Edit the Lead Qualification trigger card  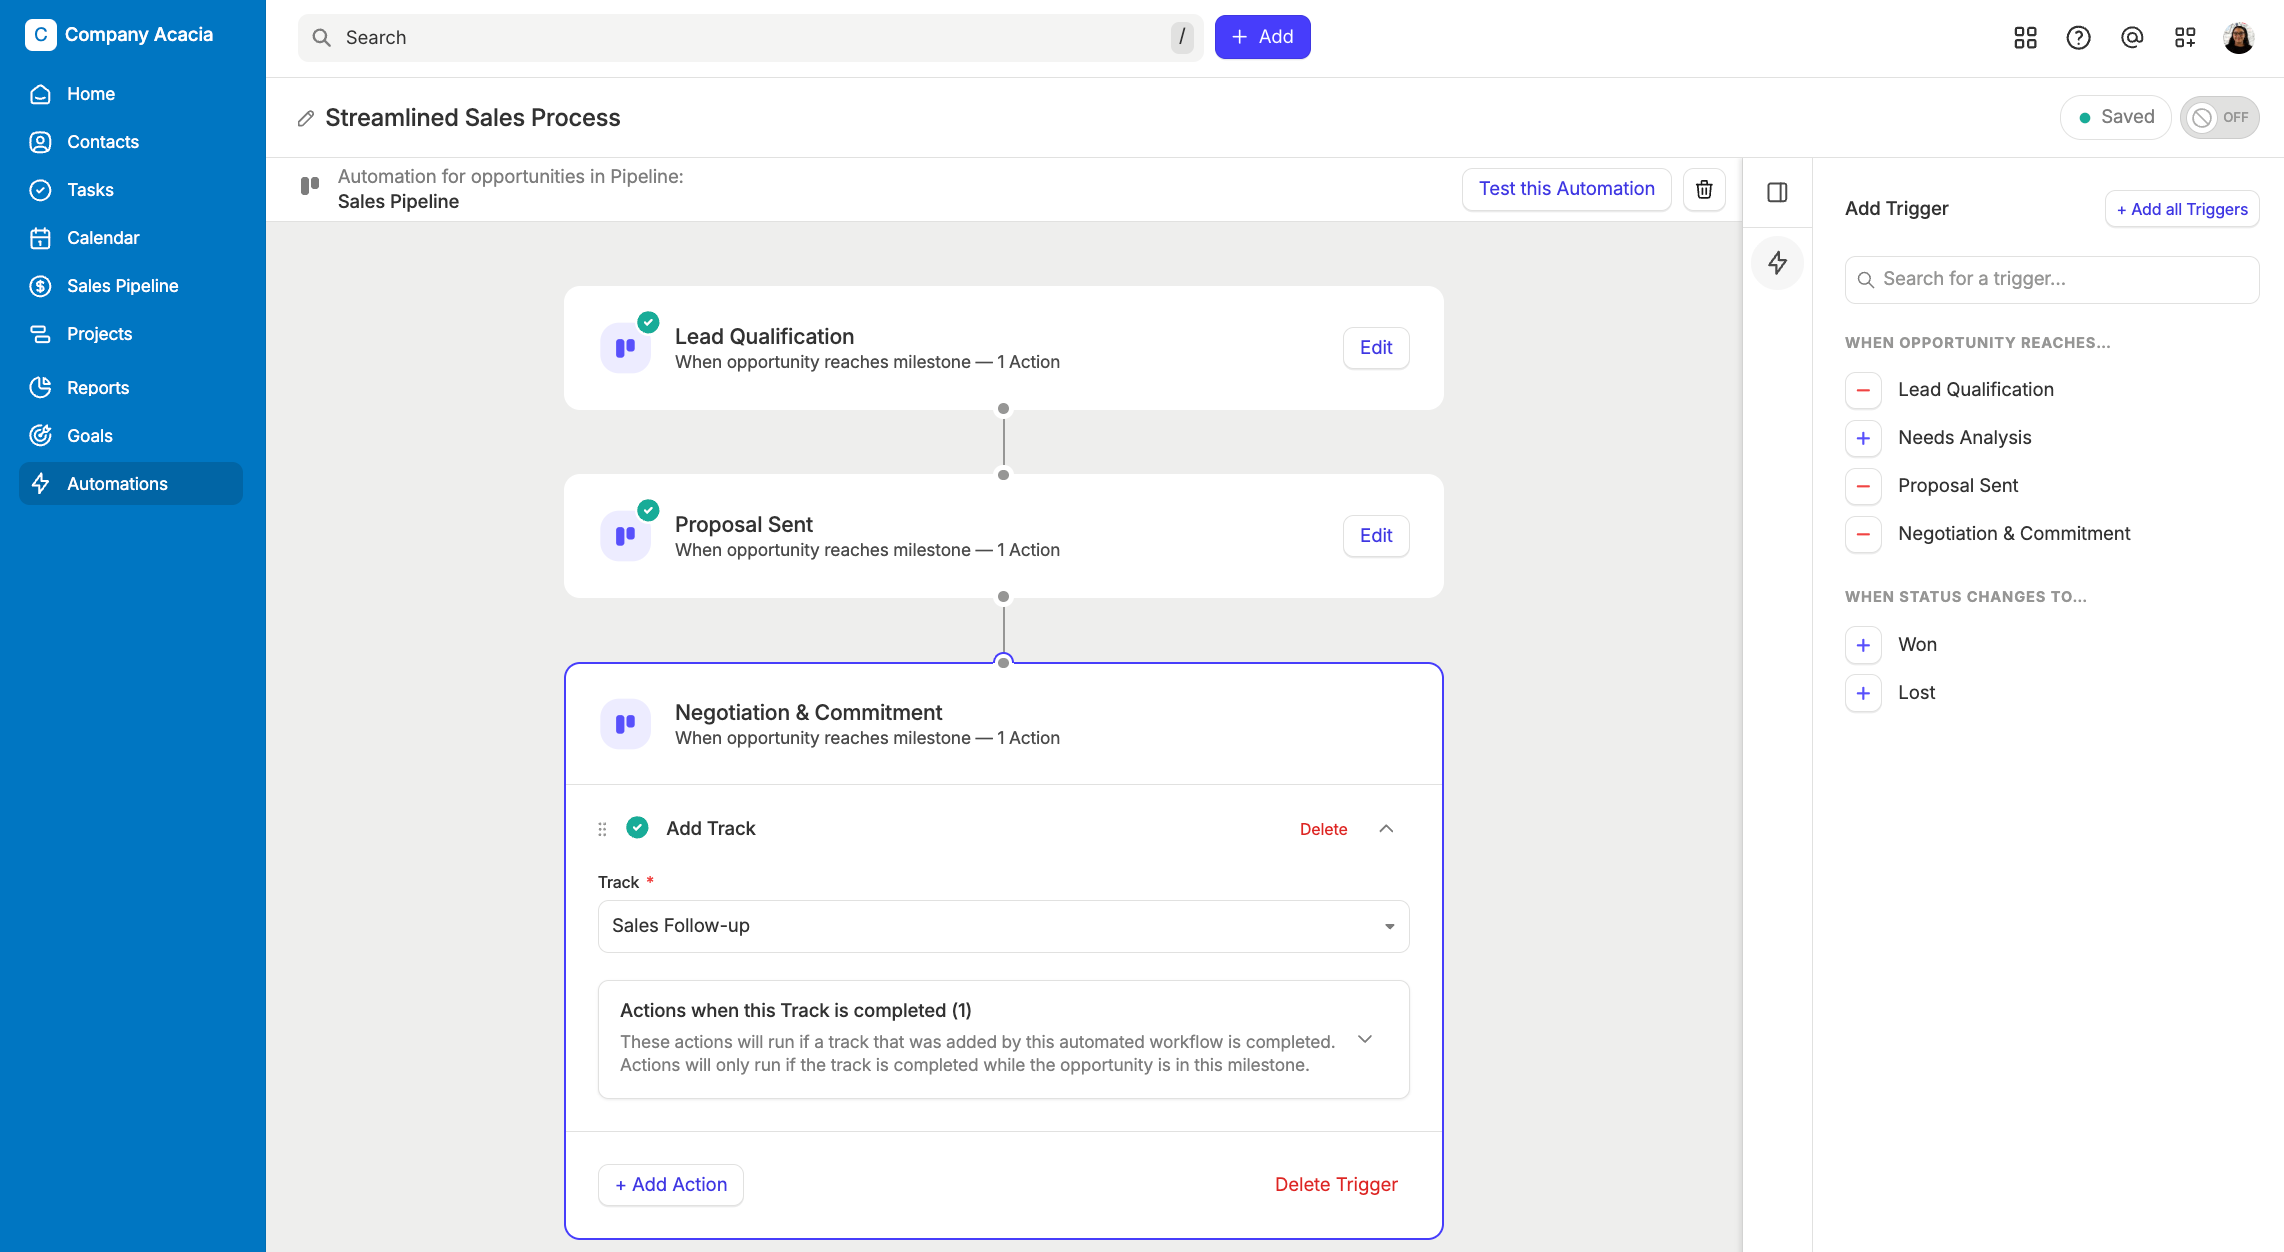(1376, 348)
